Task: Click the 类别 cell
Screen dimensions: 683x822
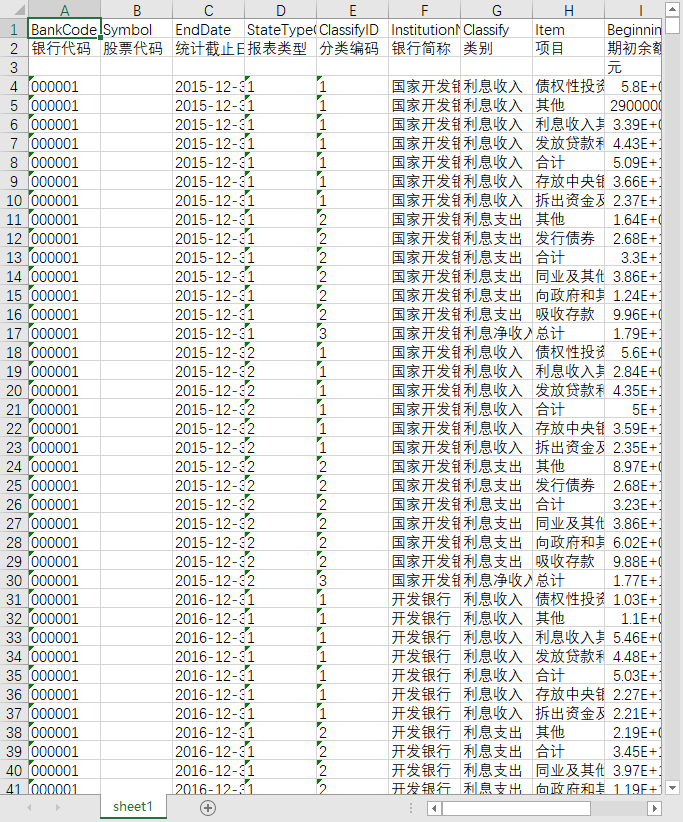Action: coord(496,48)
